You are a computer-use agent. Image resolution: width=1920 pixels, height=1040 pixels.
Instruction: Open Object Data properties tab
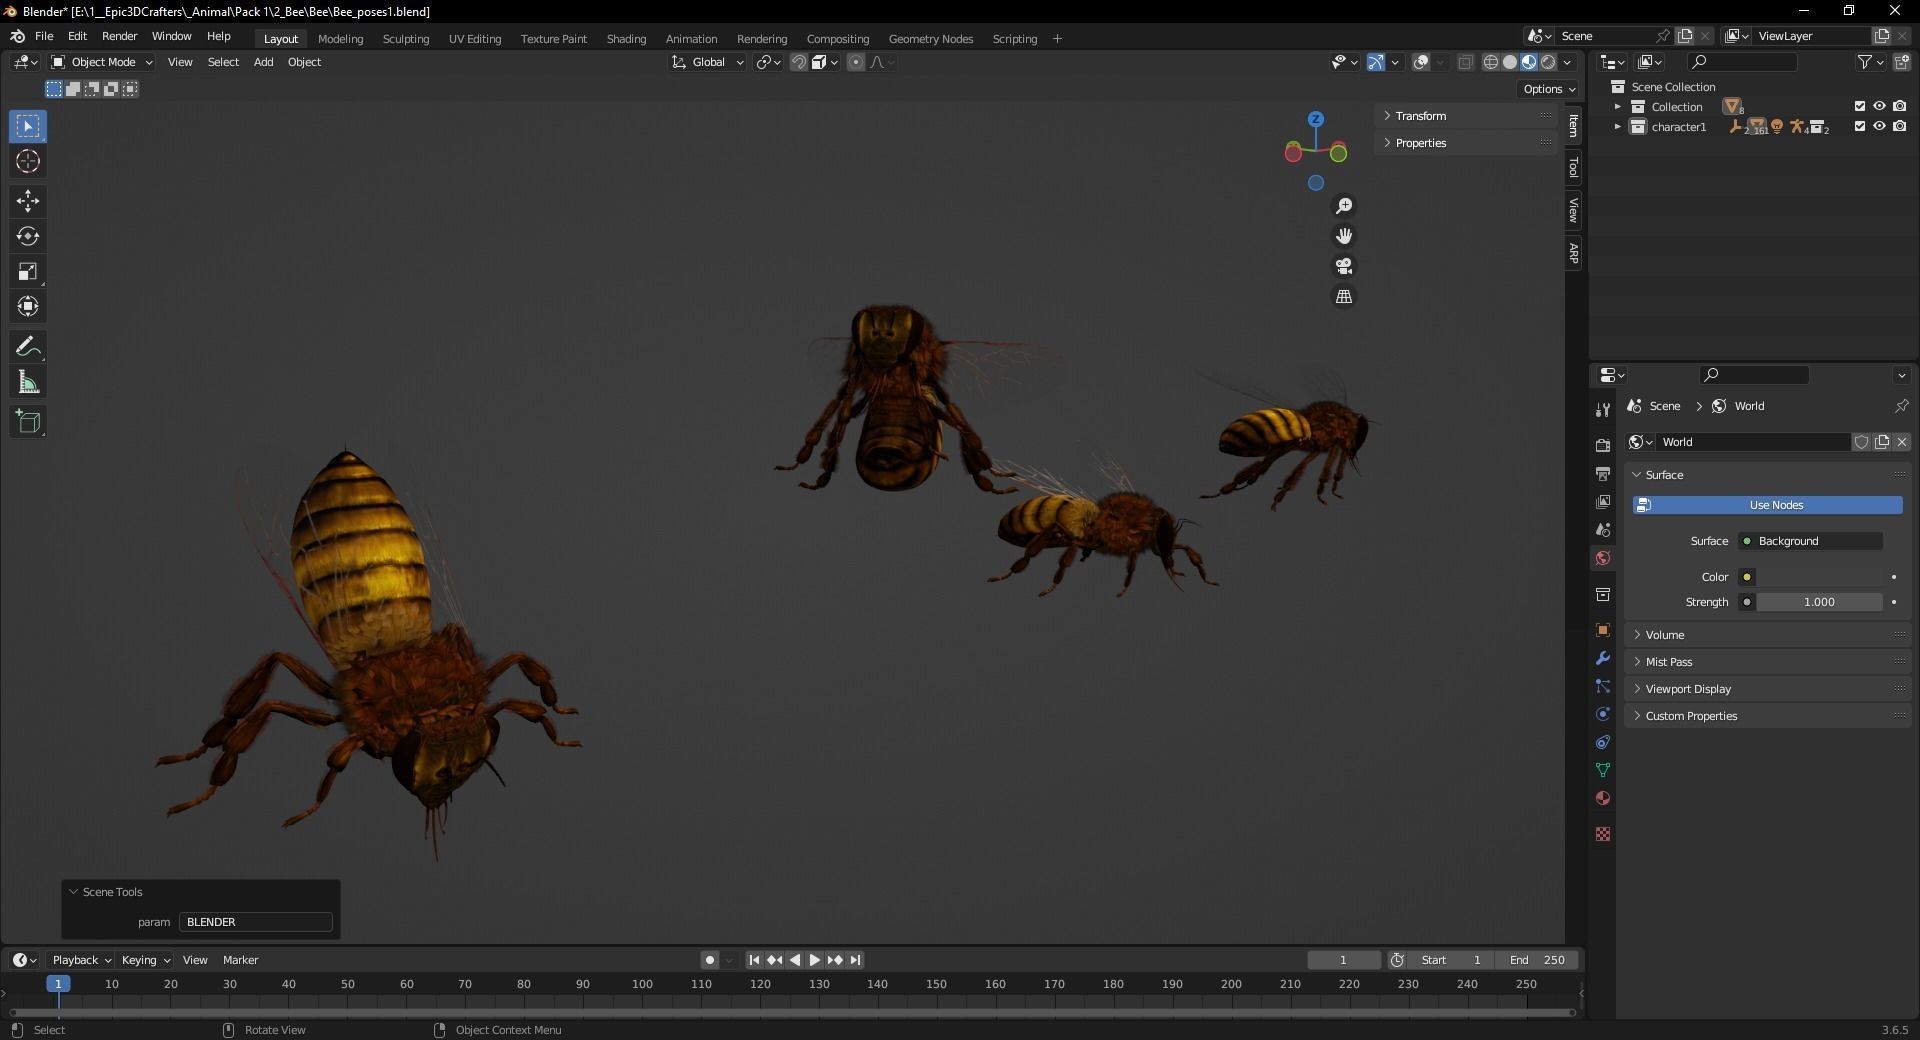1603,770
